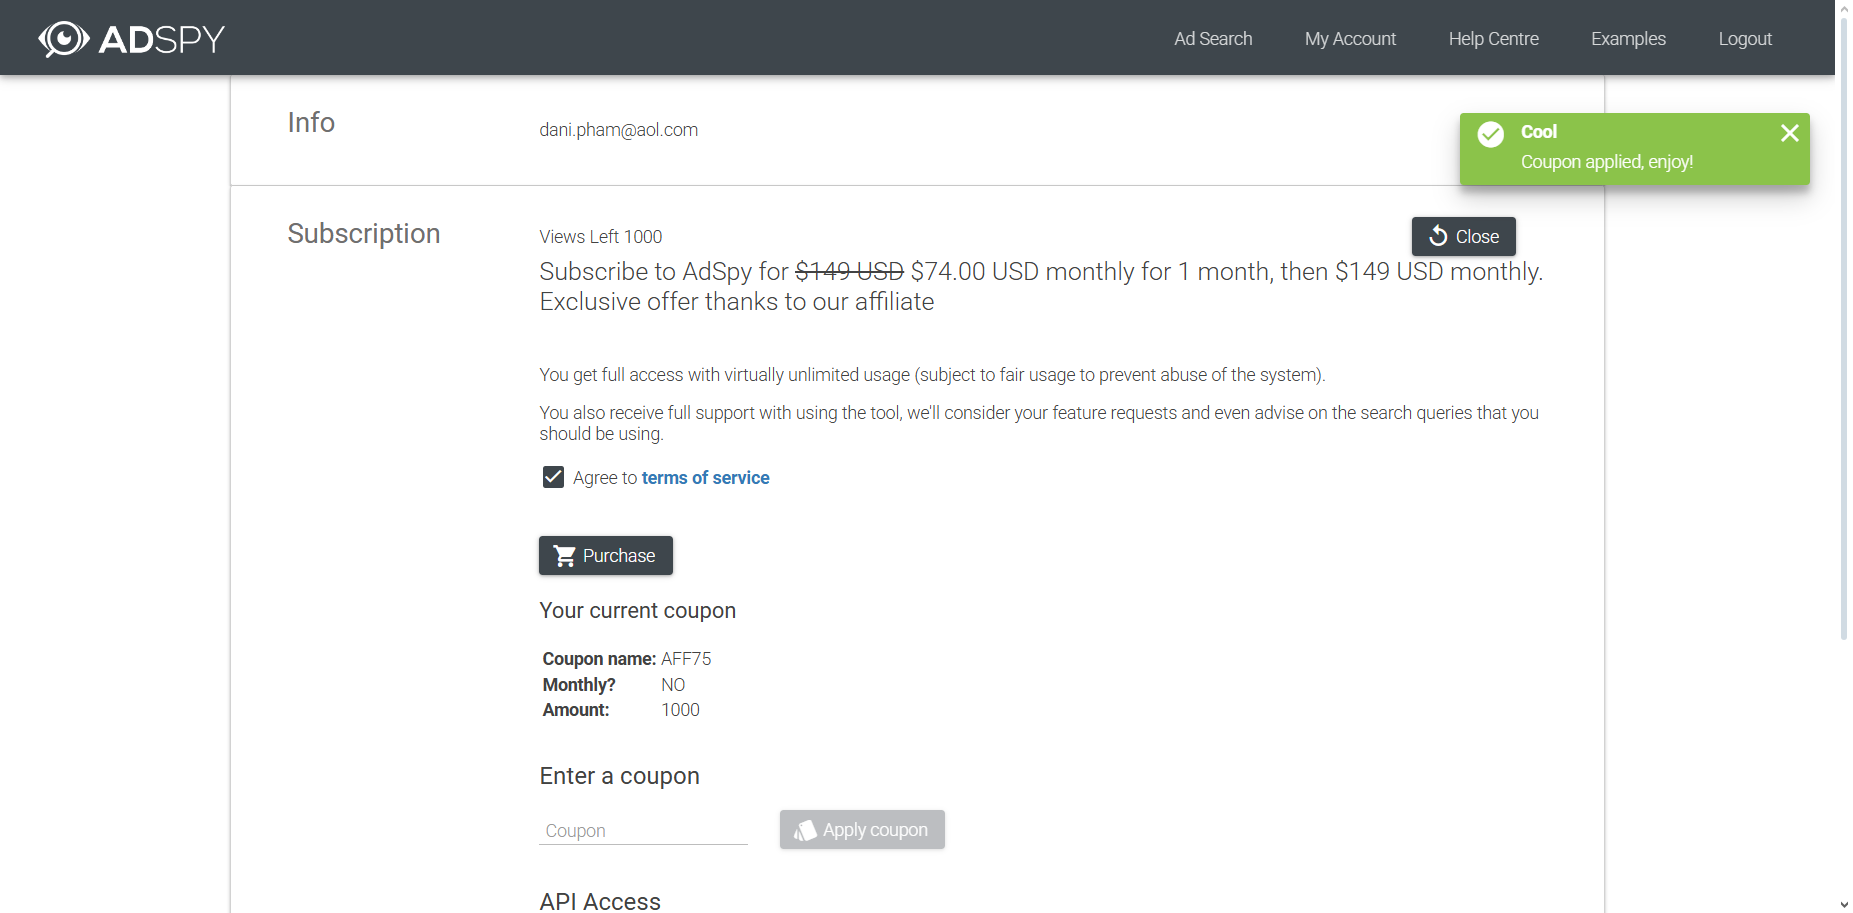Open the Ad Search menu item
This screenshot has width=1853, height=913.
[x=1212, y=39]
